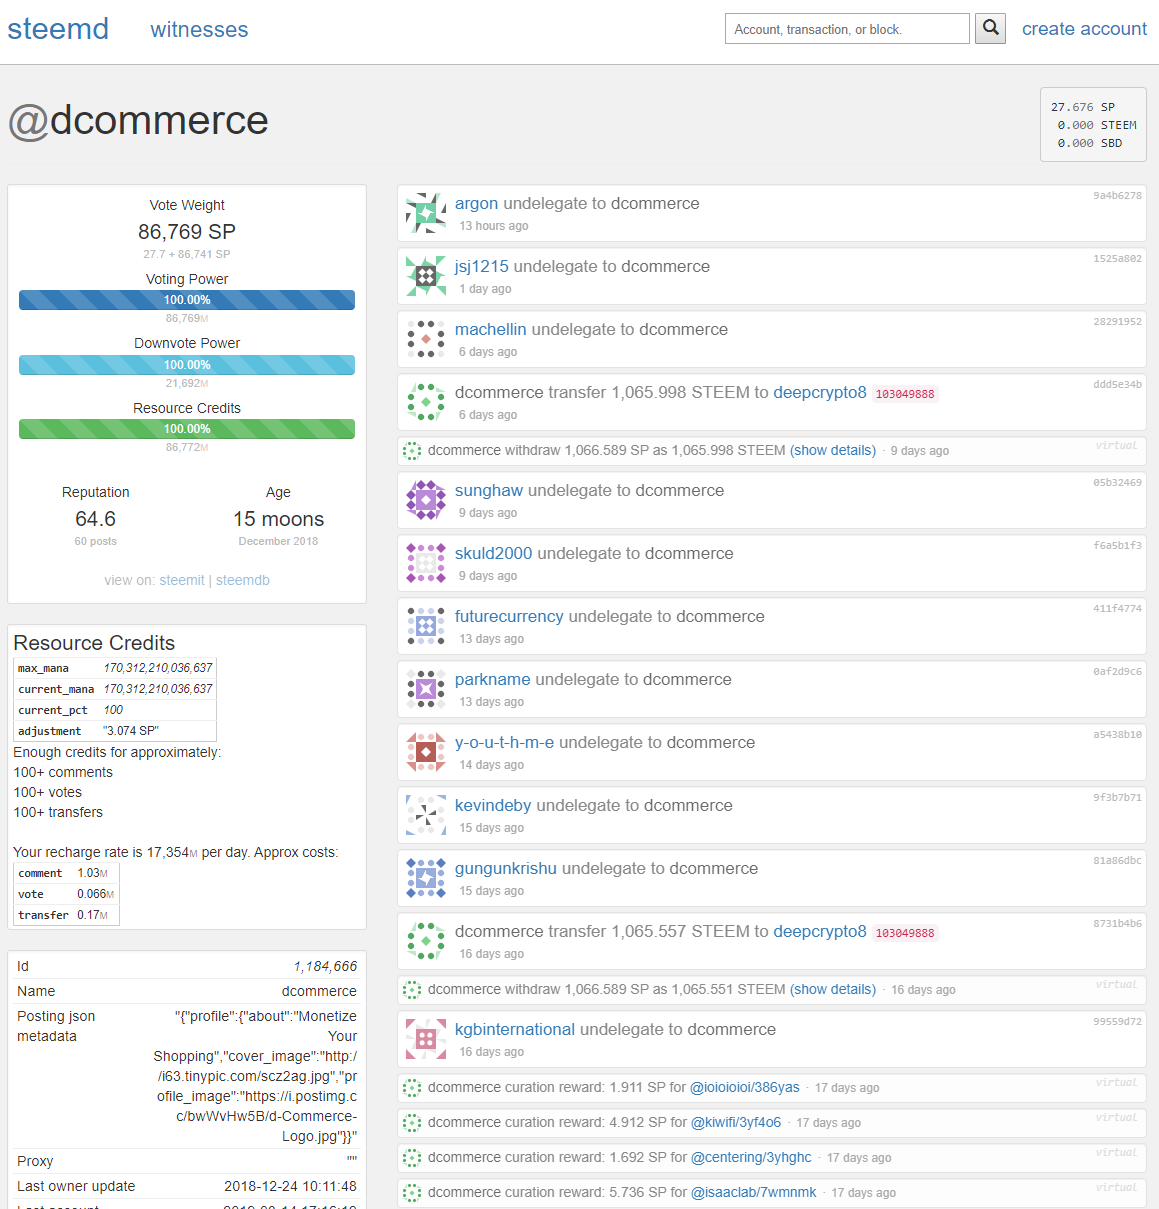This screenshot has height=1209, width=1159.
Task: Click kgbinternational's avatar icon
Action: [426, 1039]
